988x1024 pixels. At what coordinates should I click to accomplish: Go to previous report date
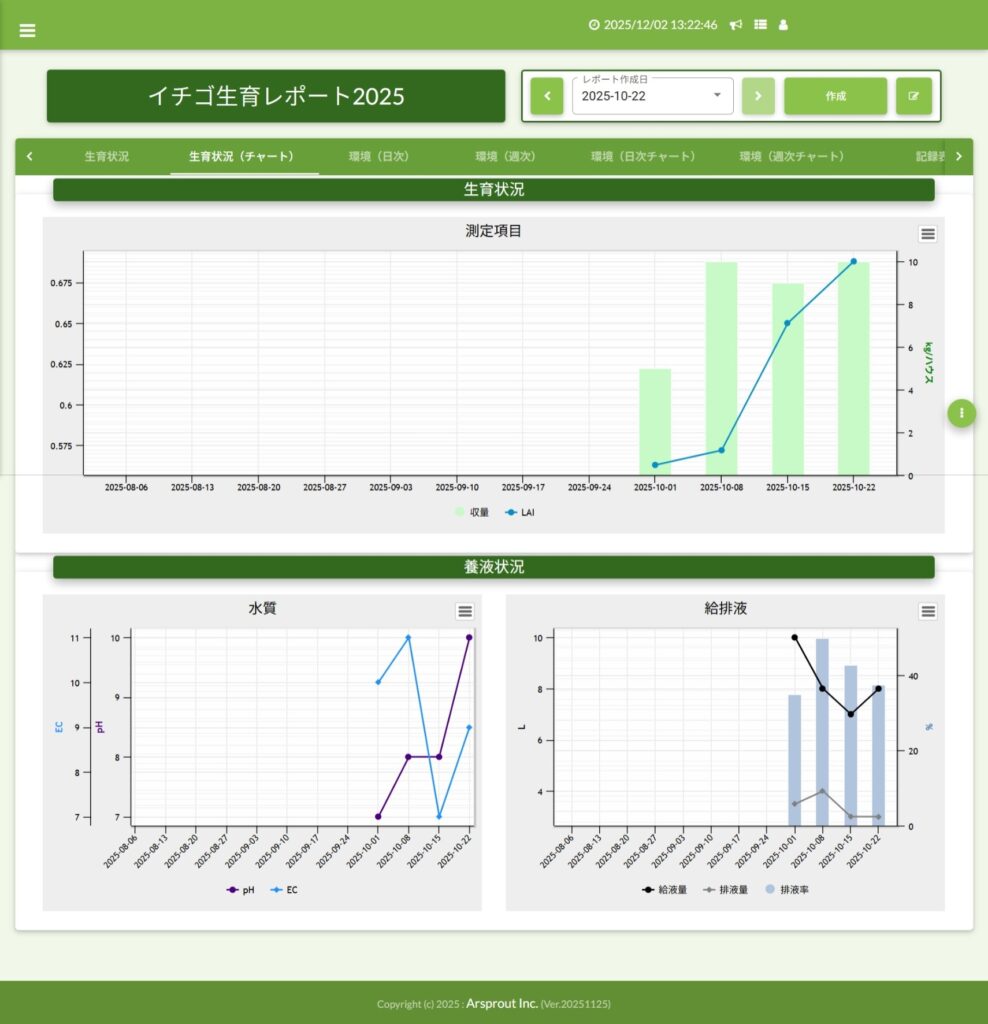click(x=547, y=96)
